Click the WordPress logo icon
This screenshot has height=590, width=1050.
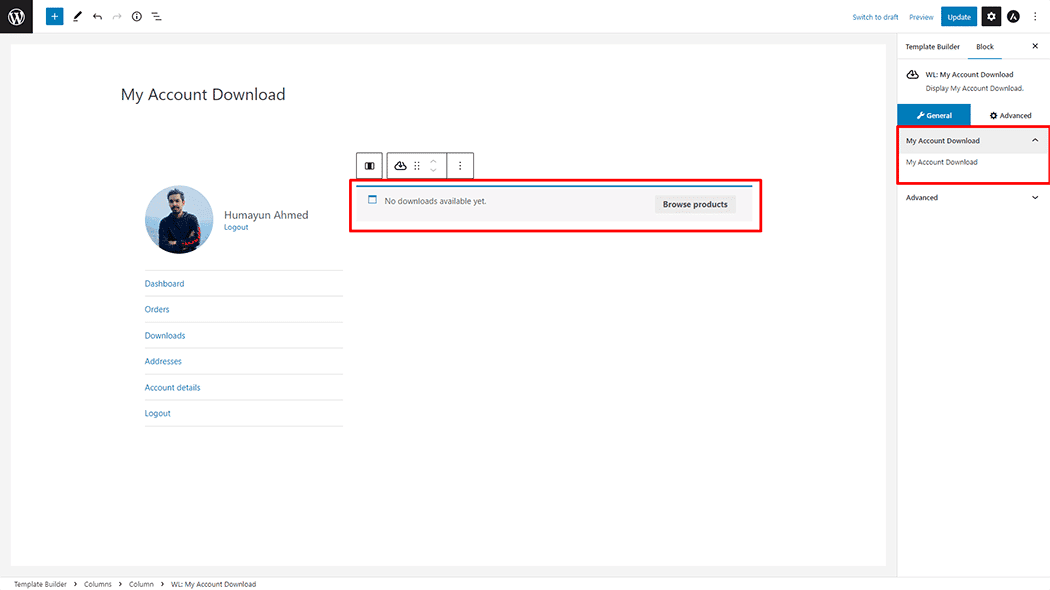tap(15, 16)
